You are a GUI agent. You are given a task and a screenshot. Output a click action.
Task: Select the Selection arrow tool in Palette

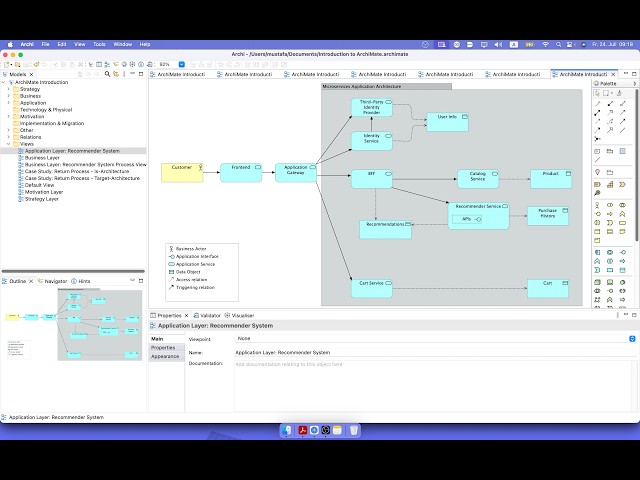[x=597, y=93]
